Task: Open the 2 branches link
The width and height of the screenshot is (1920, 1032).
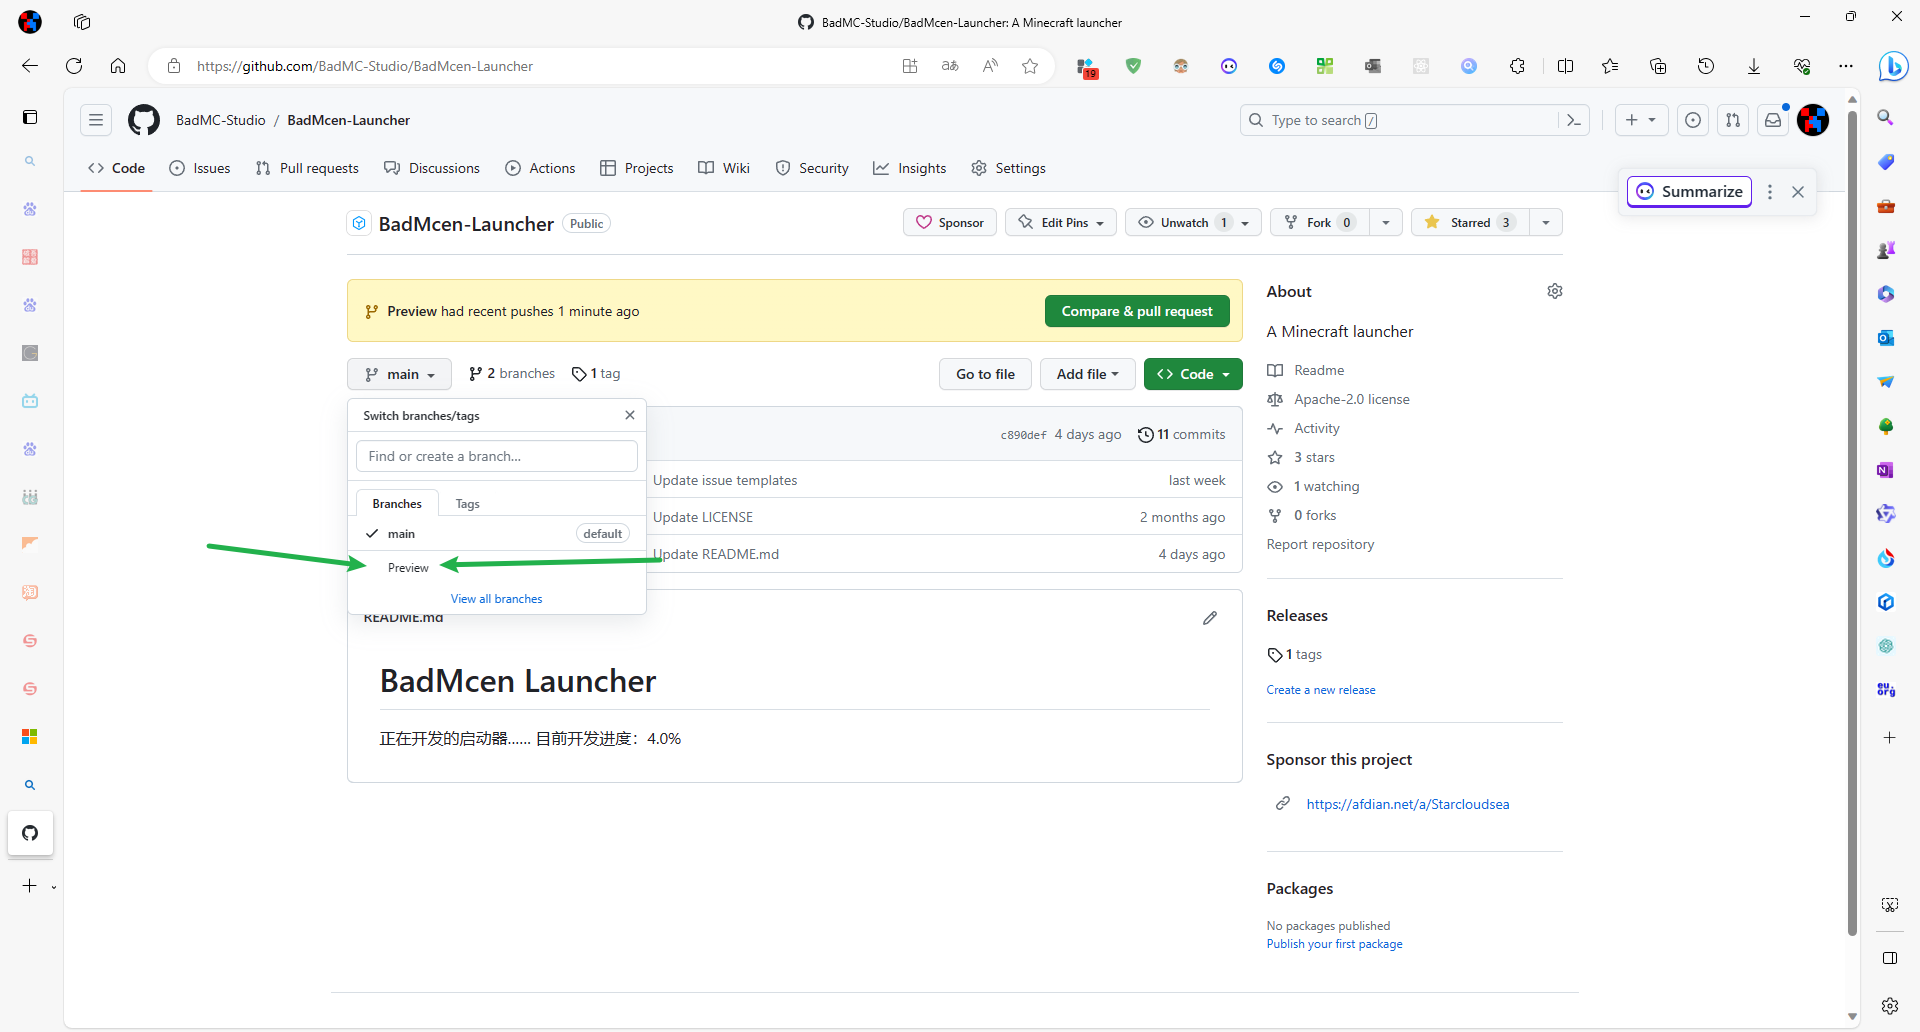Action: 512,374
